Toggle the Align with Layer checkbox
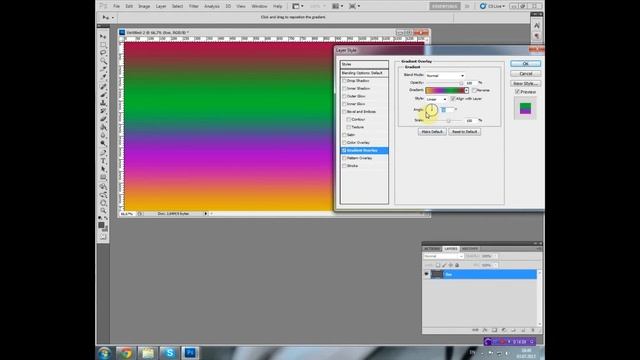Screen dimensions: 640x360 pos(453,99)
